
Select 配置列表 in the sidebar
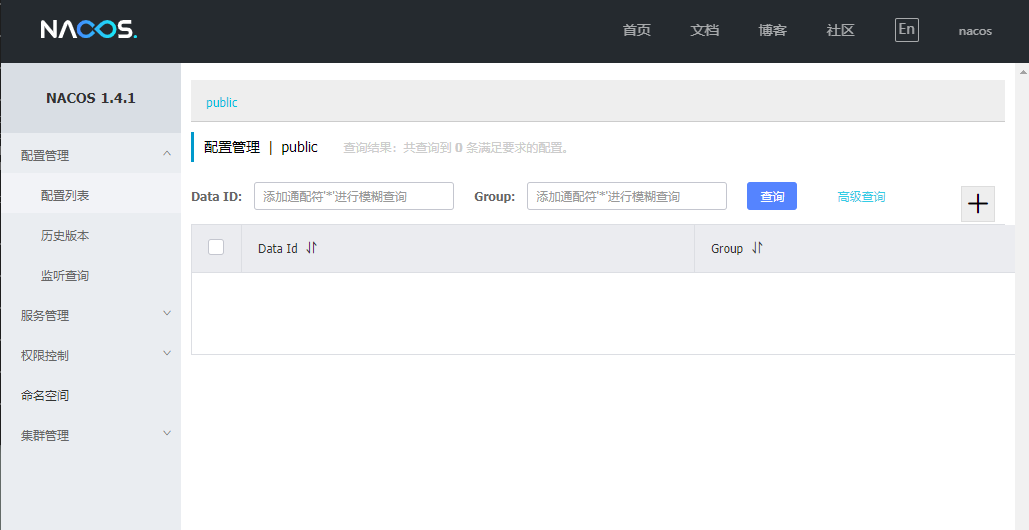coord(65,195)
